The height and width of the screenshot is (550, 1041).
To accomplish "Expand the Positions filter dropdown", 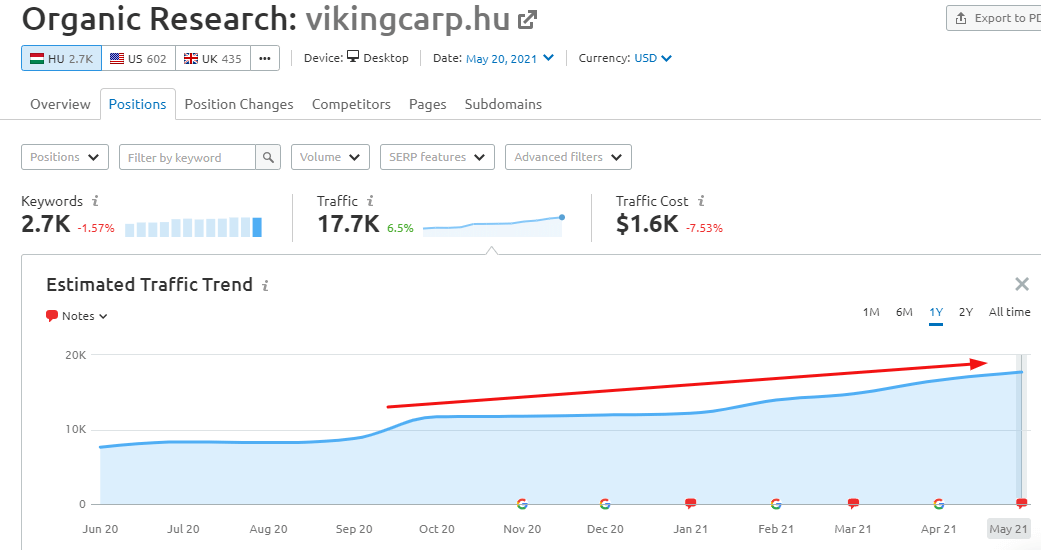I will tap(64, 157).
